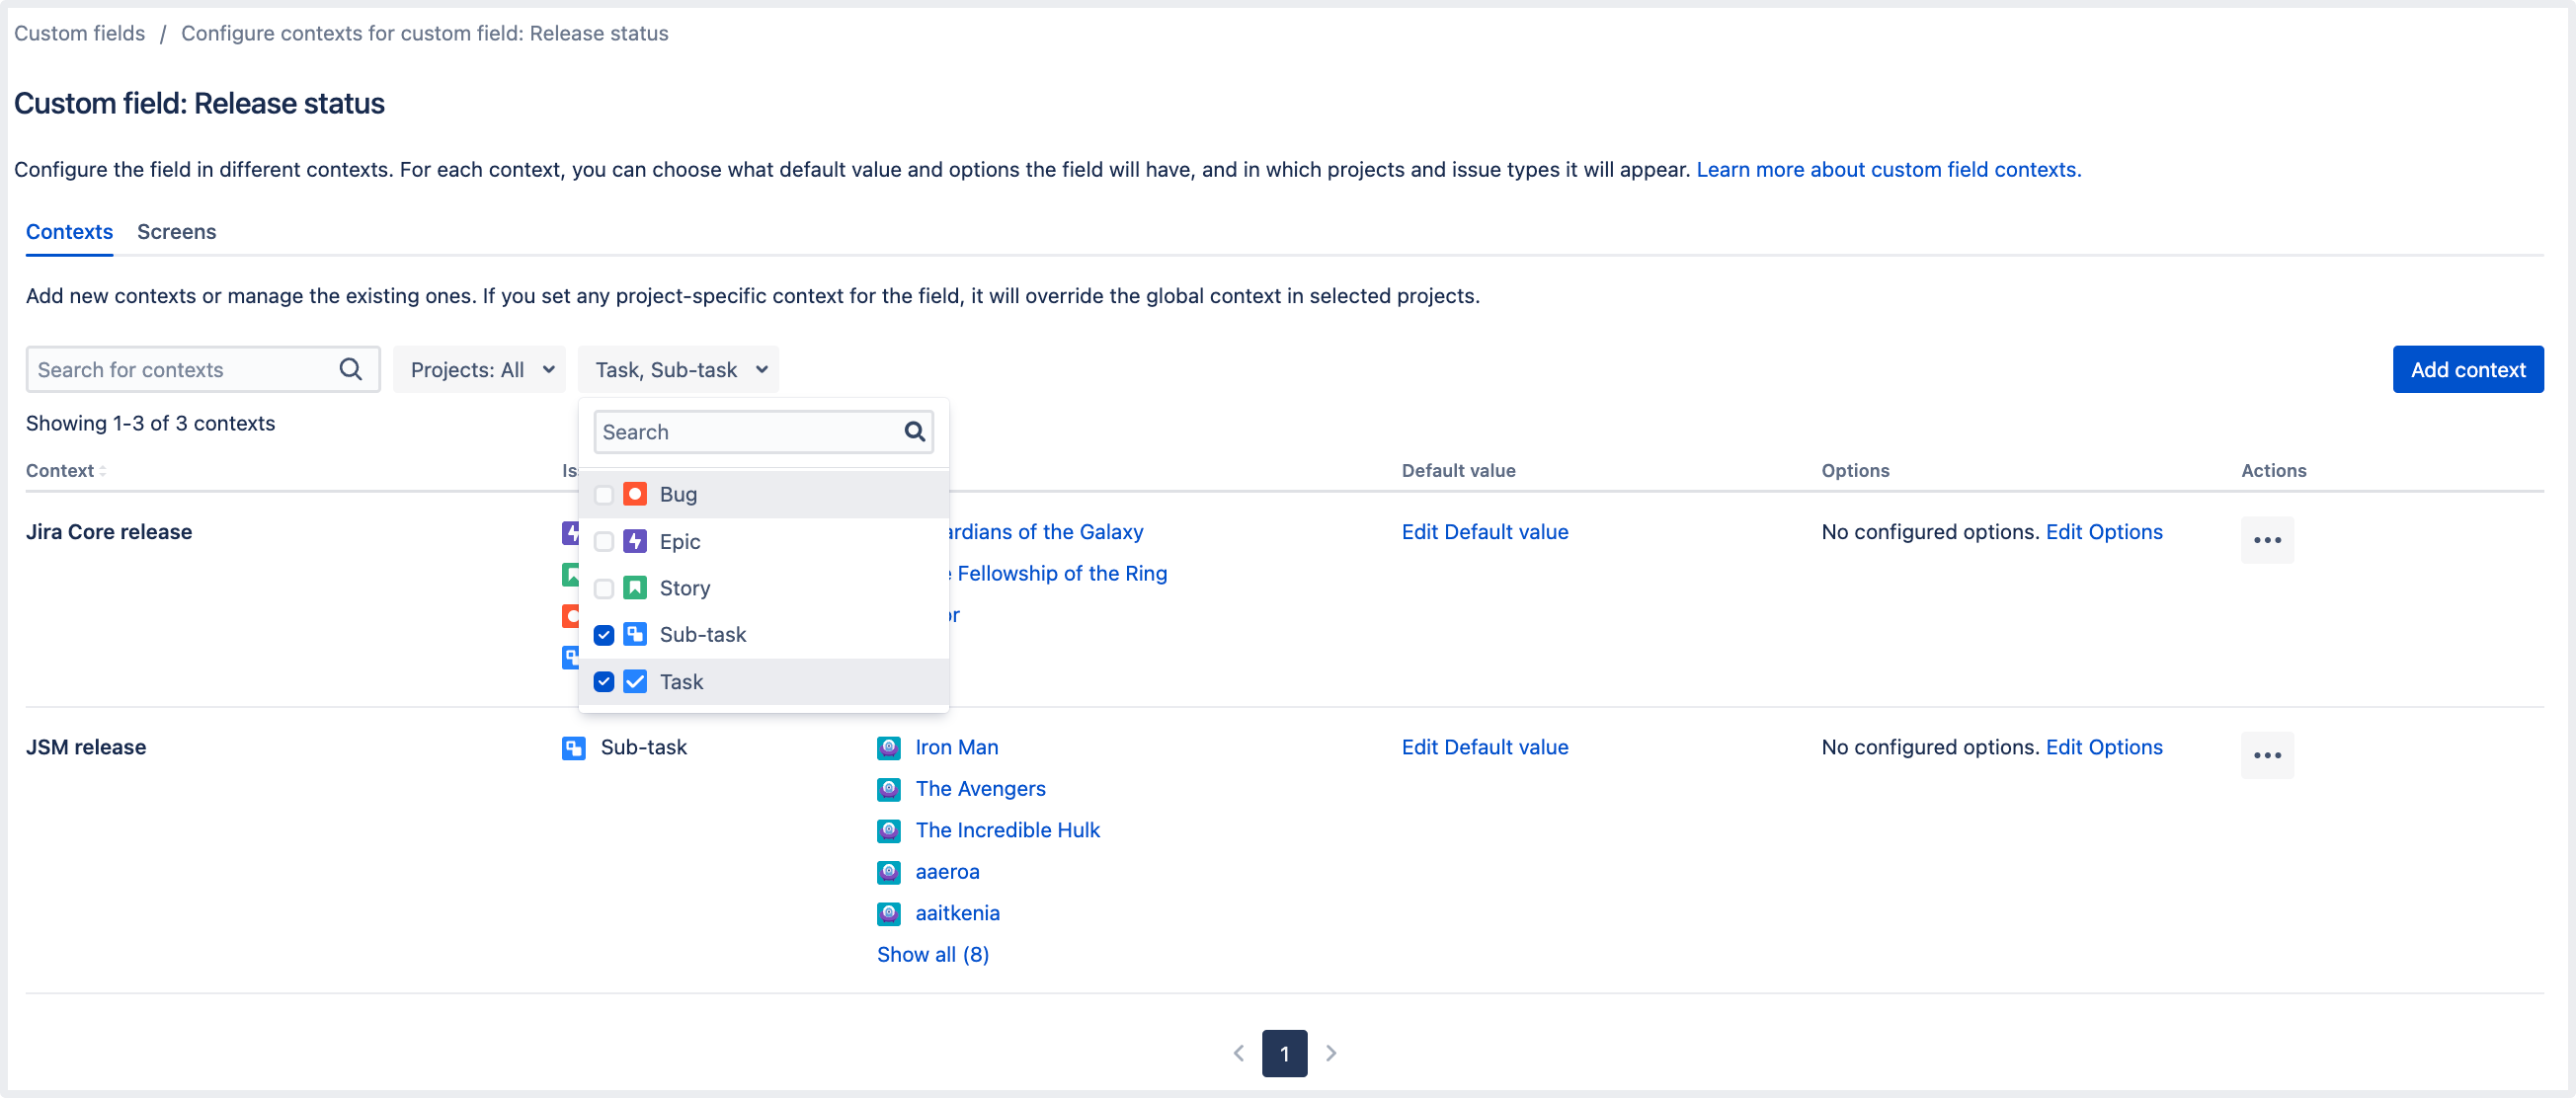The image size is (2576, 1098).
Task: Focus the Search for contexts field
Action: point(203,369)
